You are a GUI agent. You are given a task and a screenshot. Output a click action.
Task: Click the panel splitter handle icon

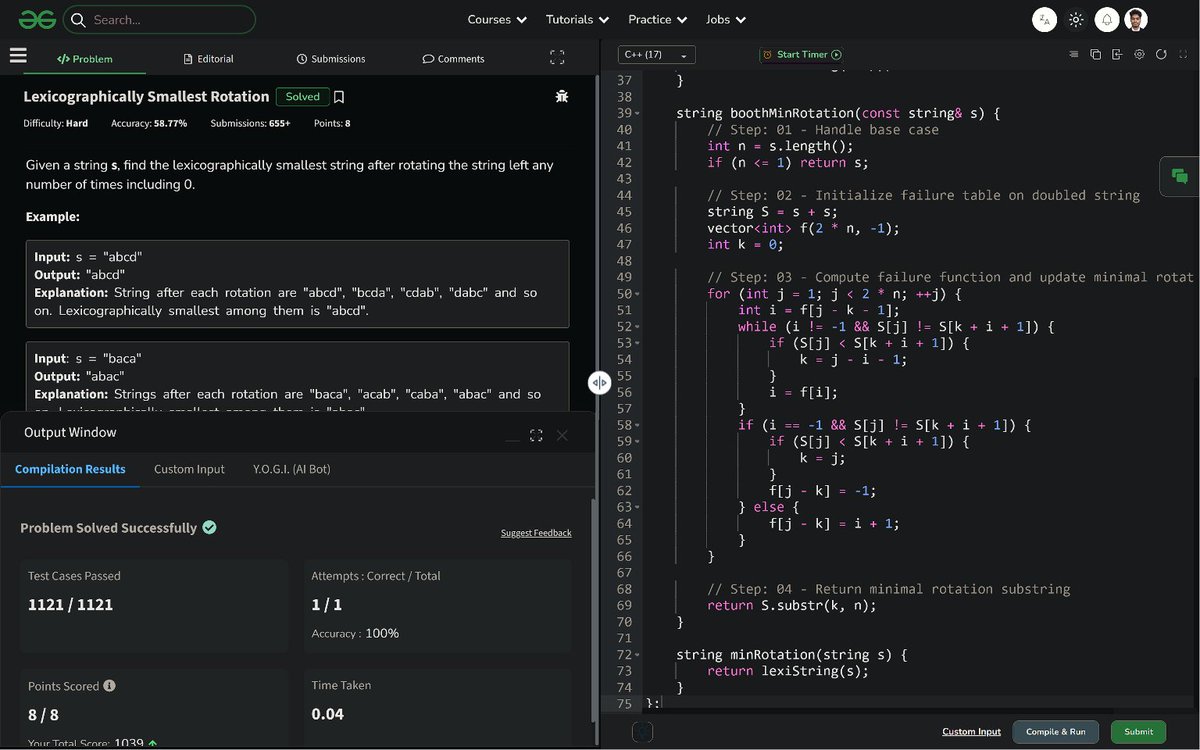pyautogui.click(x=599, y=383)
